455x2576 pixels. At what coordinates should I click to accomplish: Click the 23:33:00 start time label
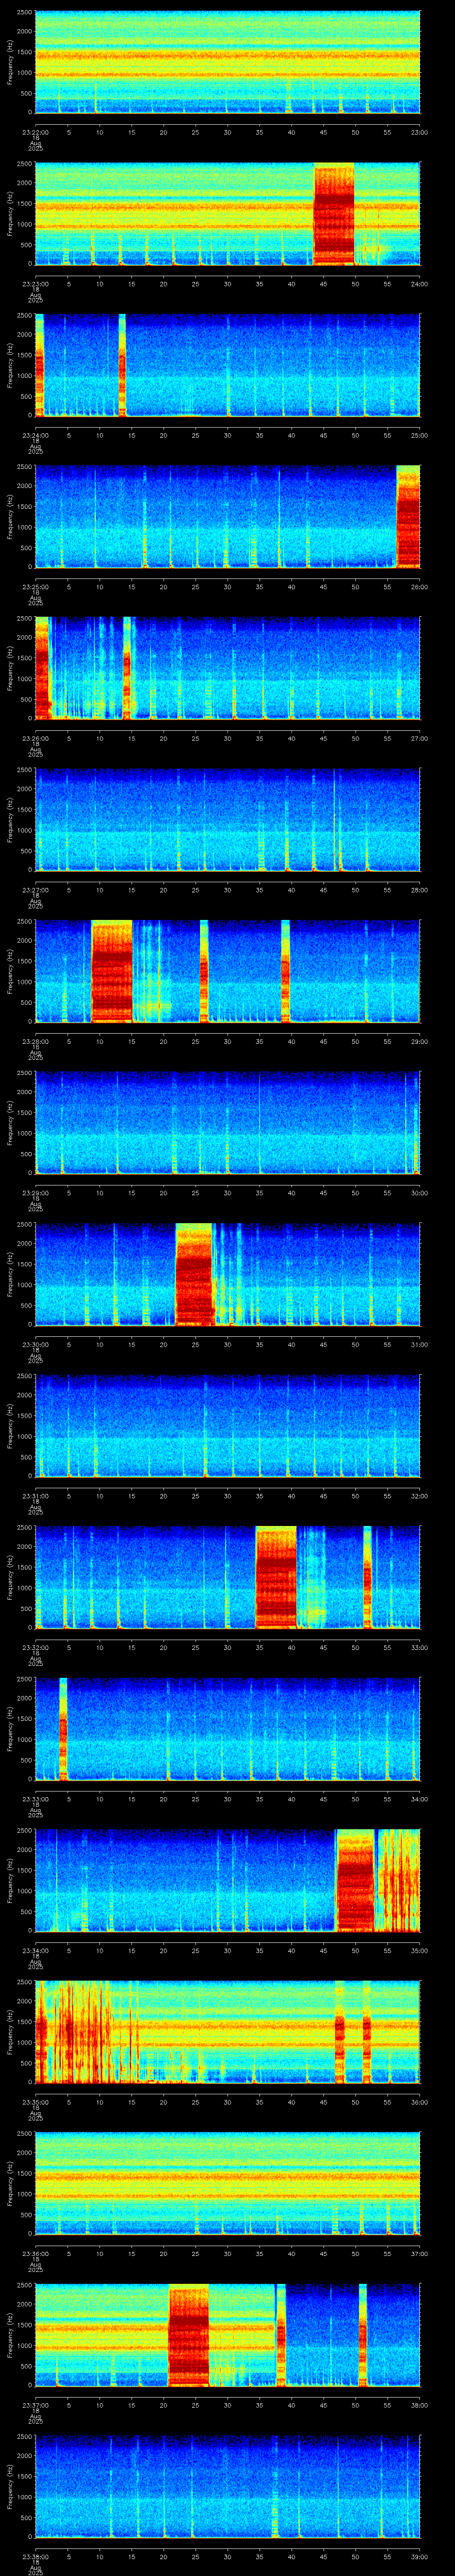point(35,1800)
